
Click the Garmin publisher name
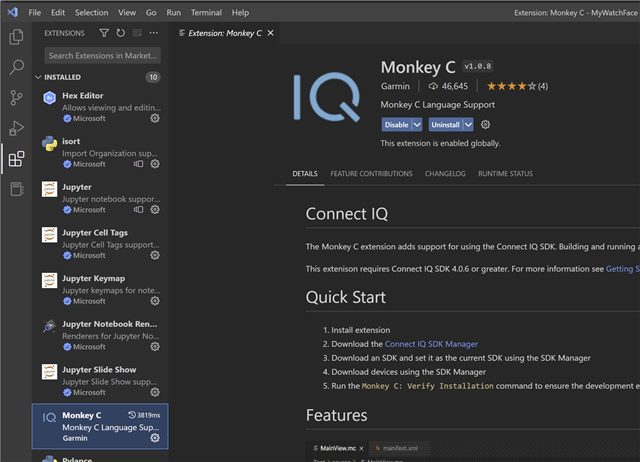(x=395, y=86)
